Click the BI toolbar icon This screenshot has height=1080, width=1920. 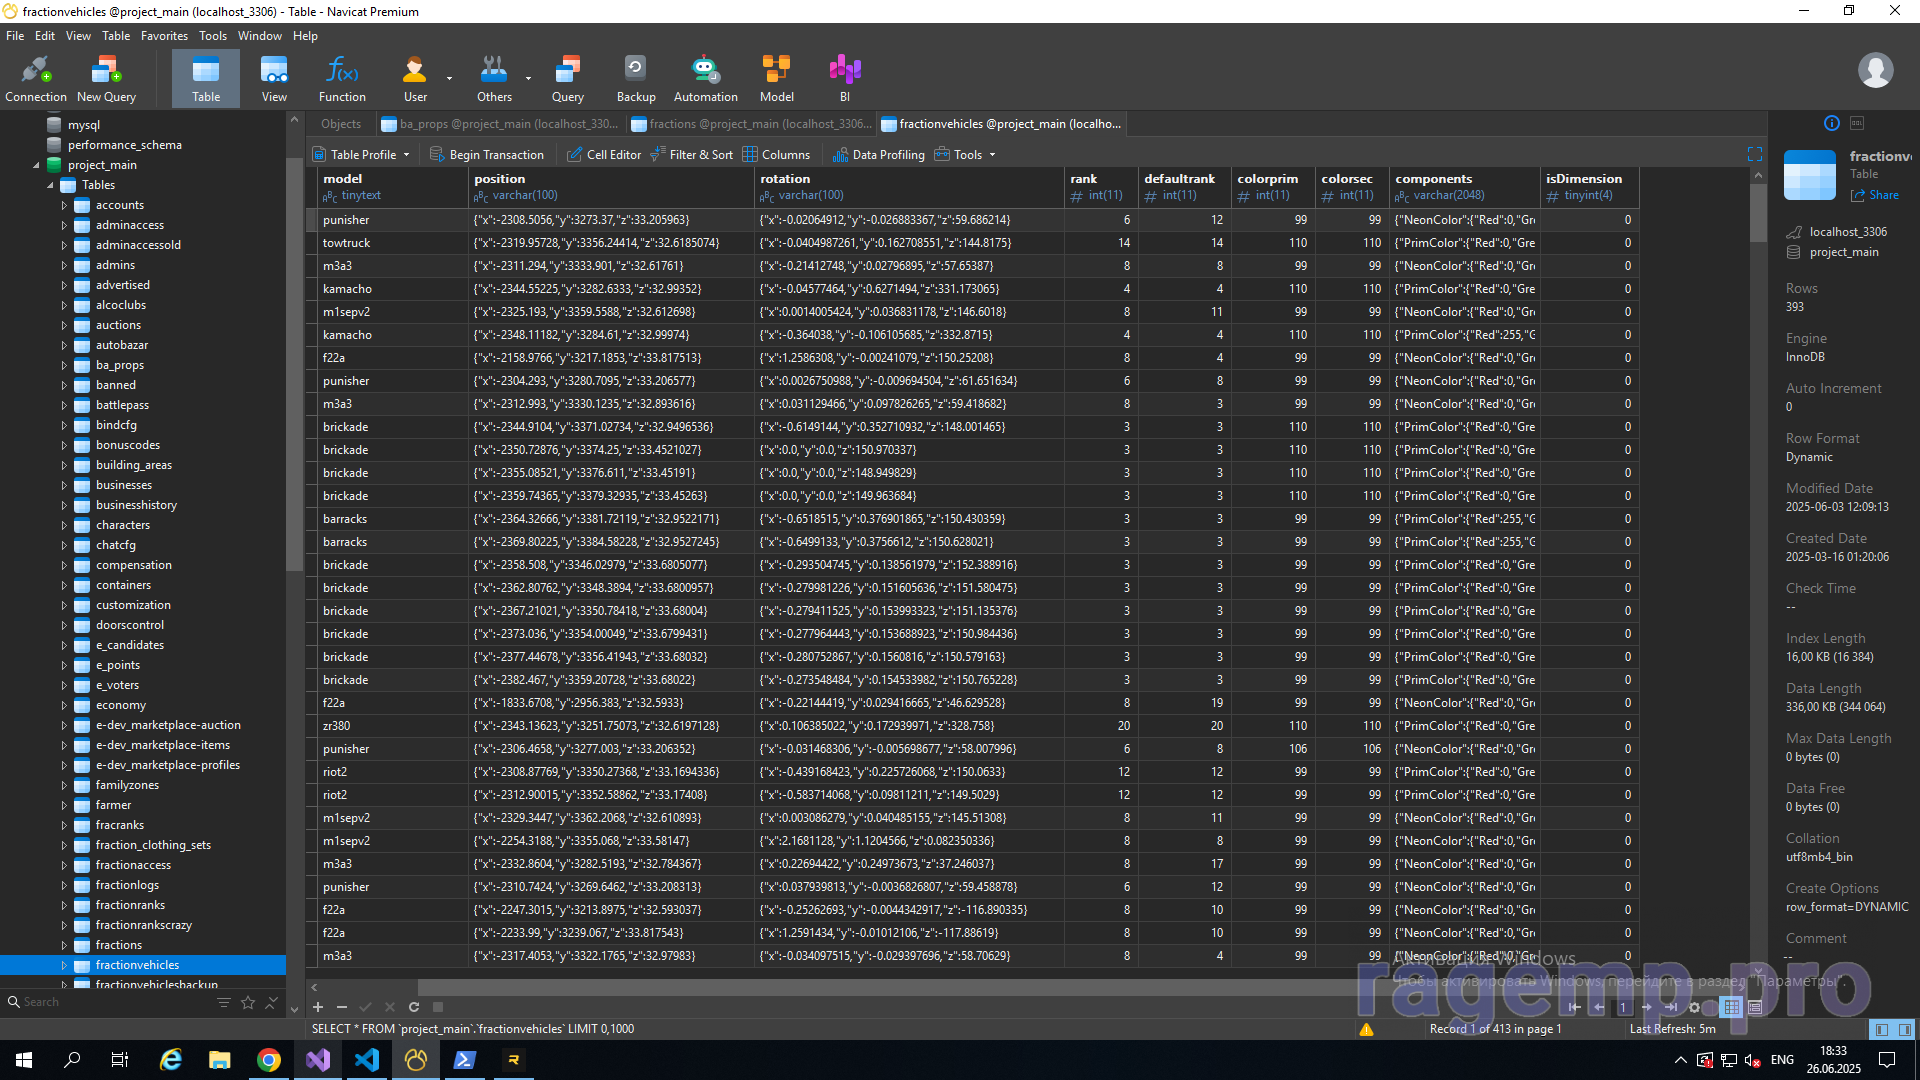coord(845,79)
